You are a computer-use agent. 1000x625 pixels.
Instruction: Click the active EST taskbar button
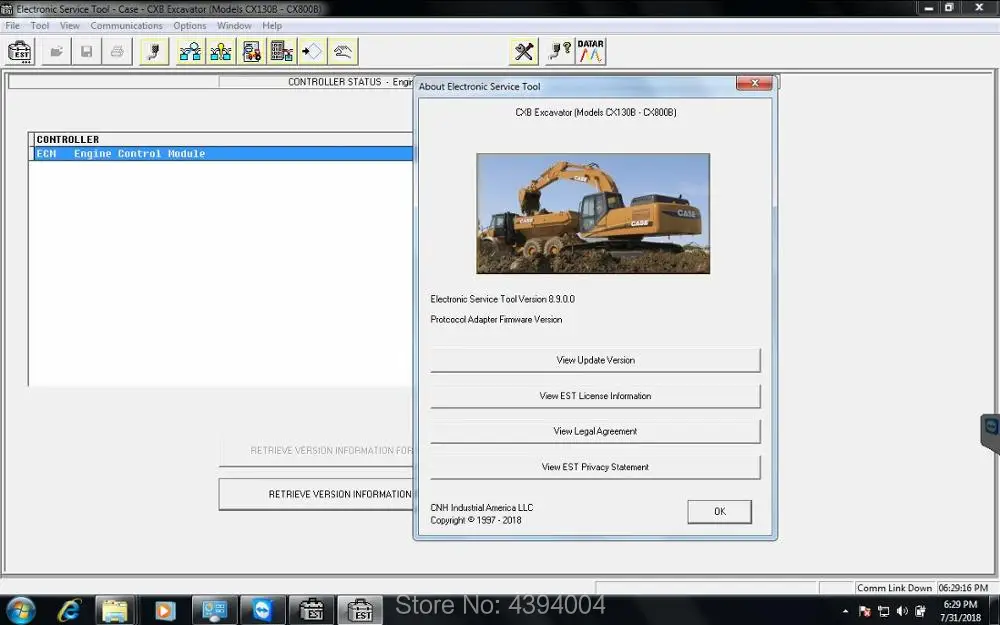pos(360,611)
